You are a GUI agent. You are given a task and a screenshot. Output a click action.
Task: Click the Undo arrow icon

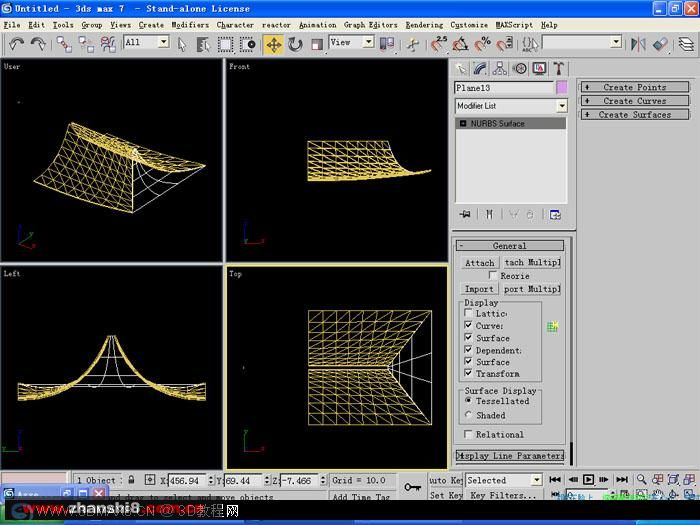pos(17,44)
